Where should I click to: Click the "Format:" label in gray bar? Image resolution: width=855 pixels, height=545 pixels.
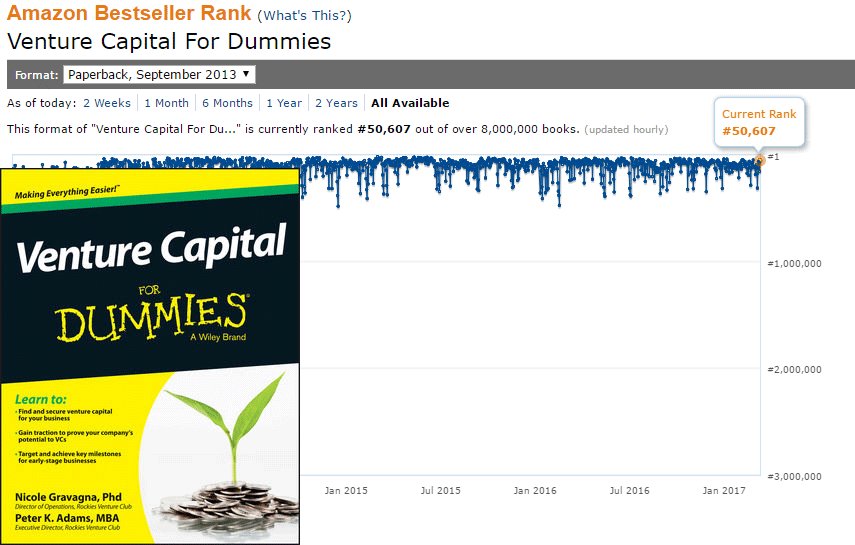[x=37, y=75]
